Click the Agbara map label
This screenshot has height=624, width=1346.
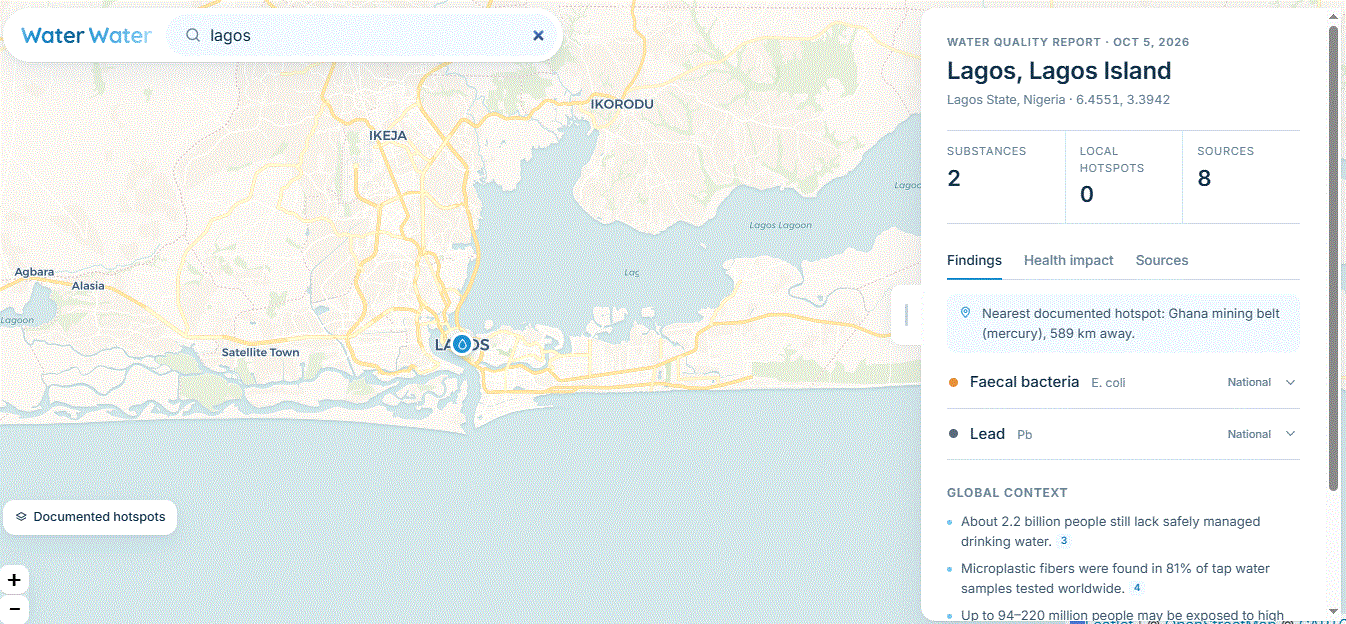tap(34, 272)
